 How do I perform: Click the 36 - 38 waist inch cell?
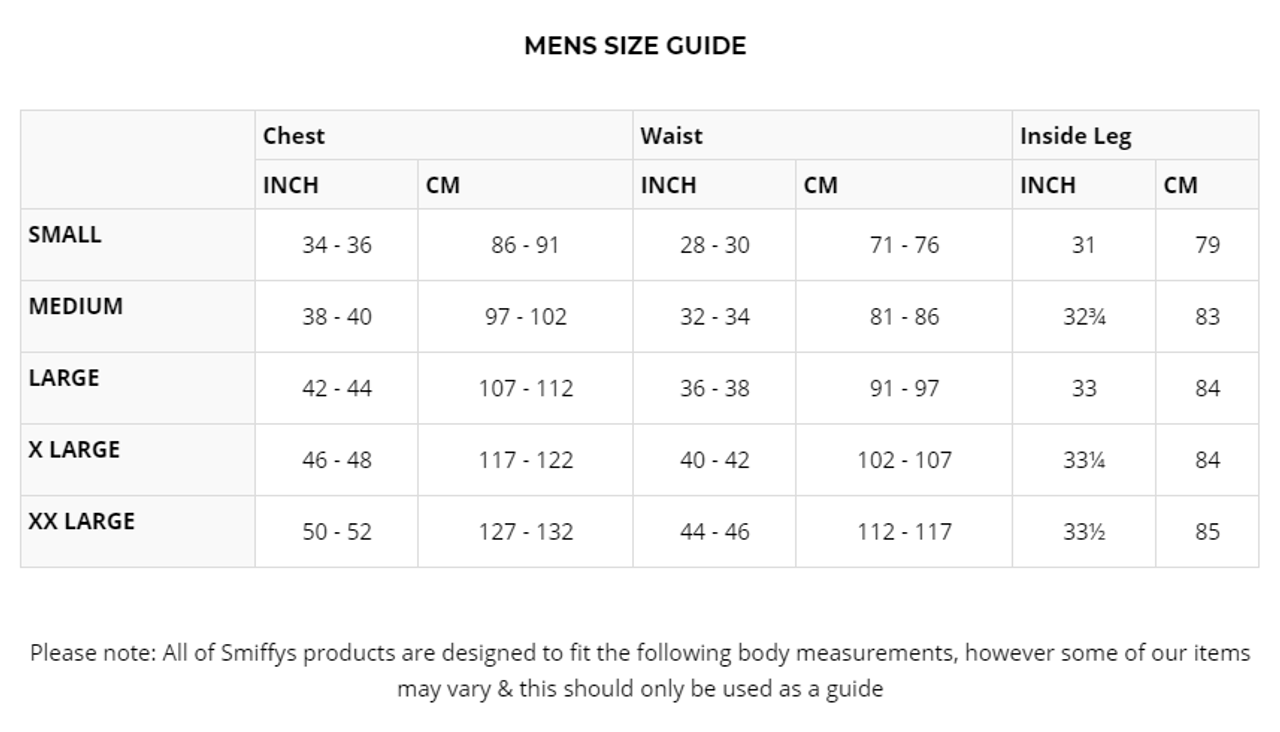tap(714, 388)
